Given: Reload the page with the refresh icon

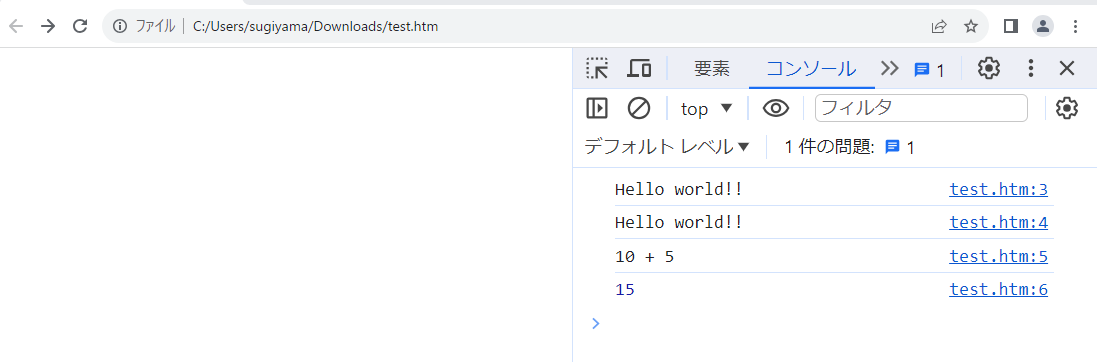Looking at the screenshot, I should click(80, 27).
